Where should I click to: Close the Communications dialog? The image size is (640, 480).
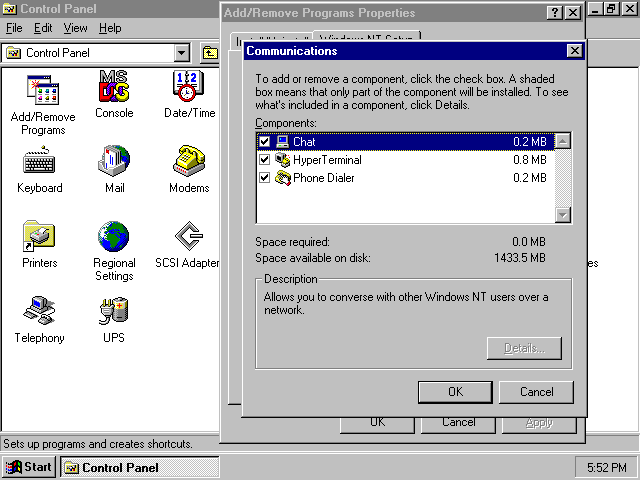(x=574, y=51)
